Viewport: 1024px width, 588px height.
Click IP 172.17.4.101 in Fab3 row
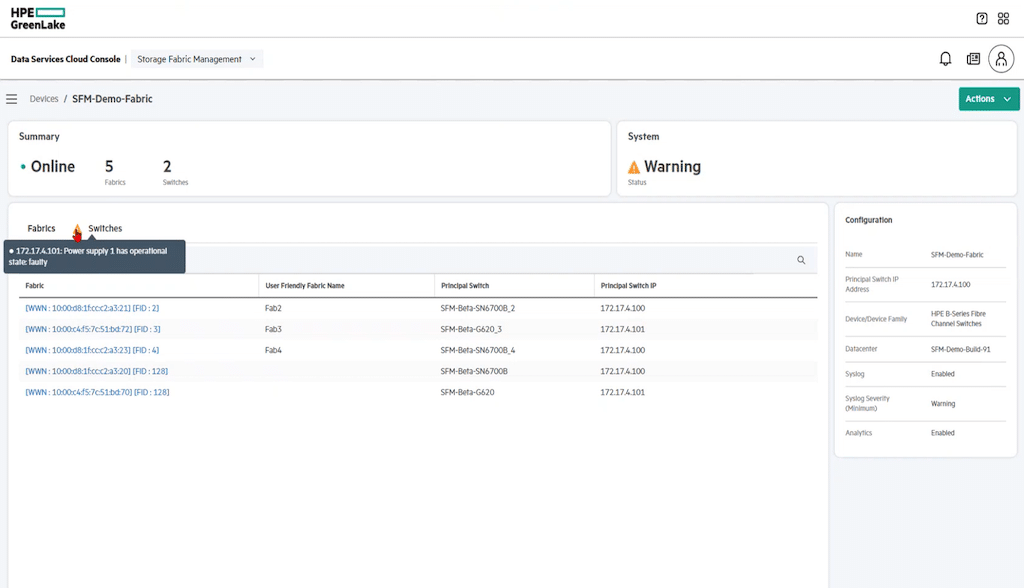pyautogui.click(x=622, y=329)
